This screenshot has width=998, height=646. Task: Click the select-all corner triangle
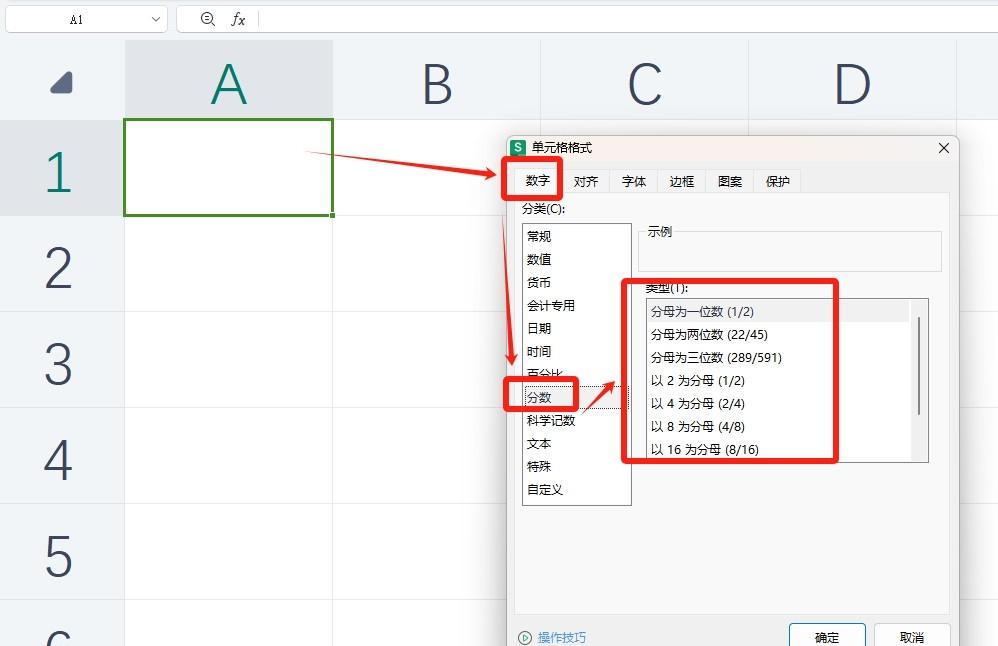[x=62, y=82]
